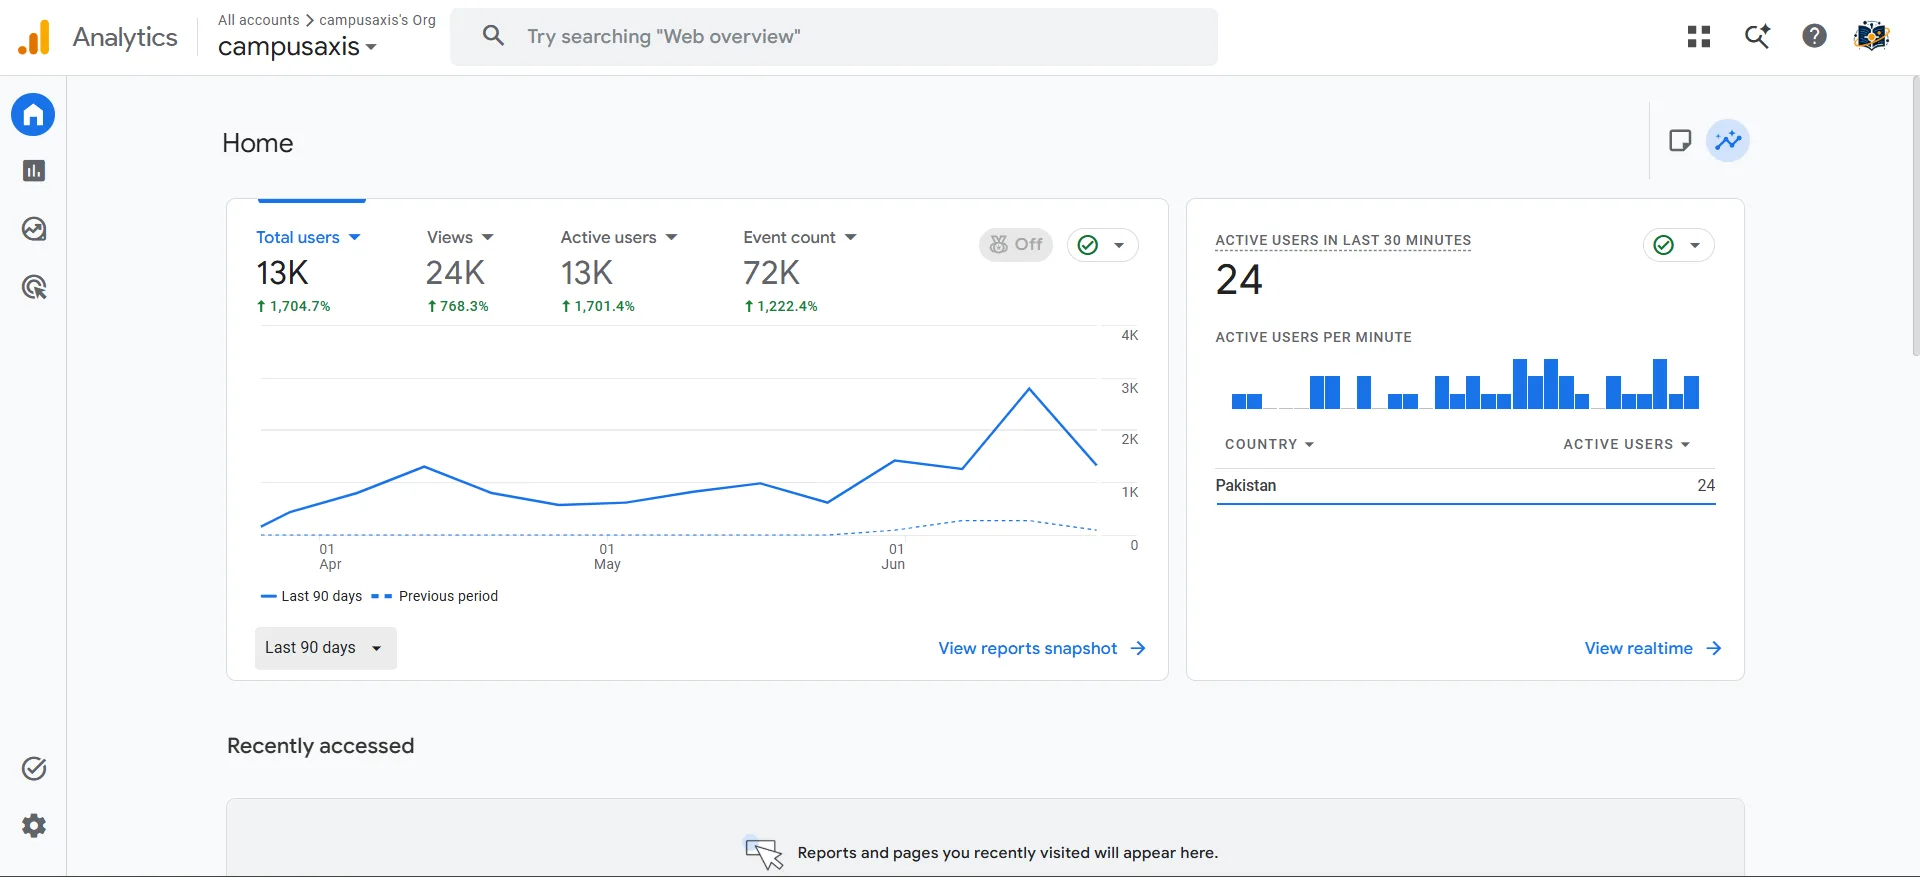Click the Active users in last 30 minutes heading
The width and height of the screenshot is (1920, 877).
coord(1343,240)
